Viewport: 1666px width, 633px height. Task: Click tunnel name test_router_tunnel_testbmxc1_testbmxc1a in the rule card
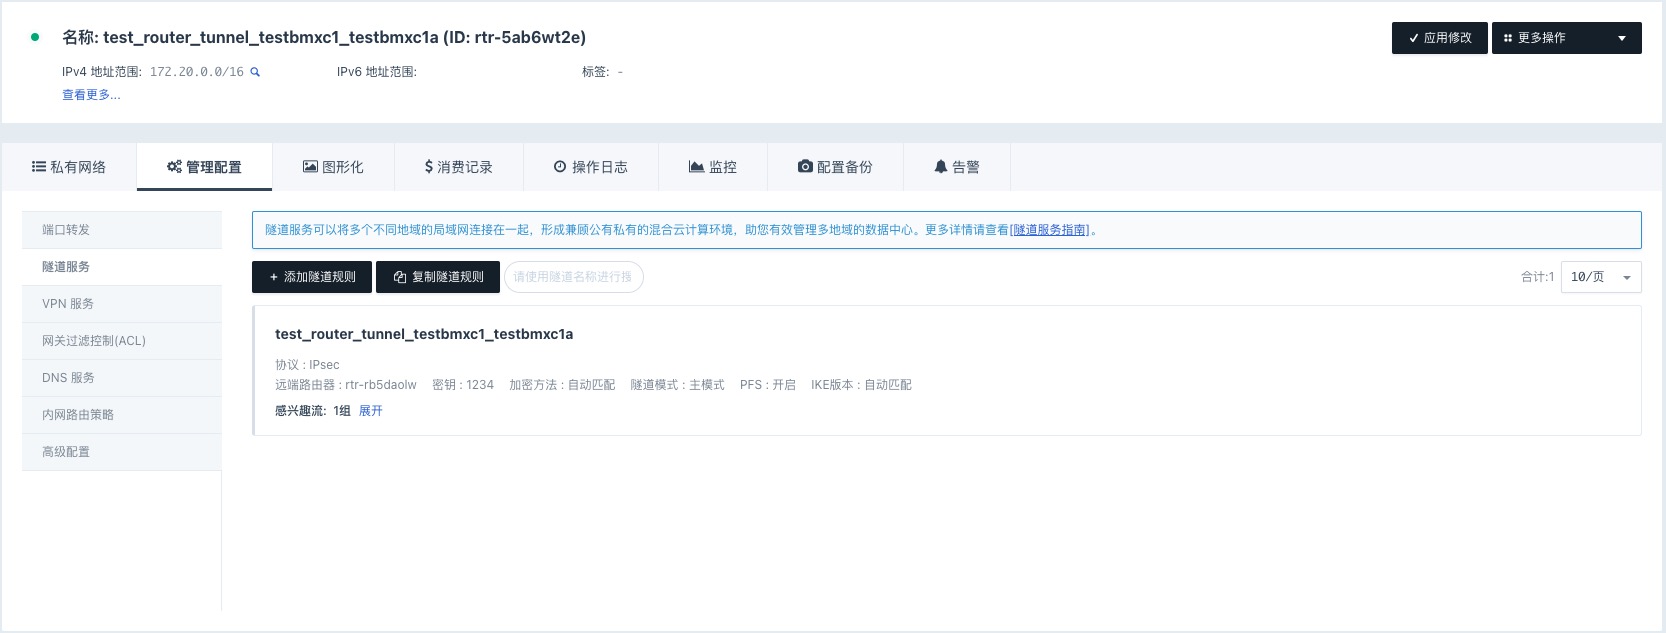(424, 334)
